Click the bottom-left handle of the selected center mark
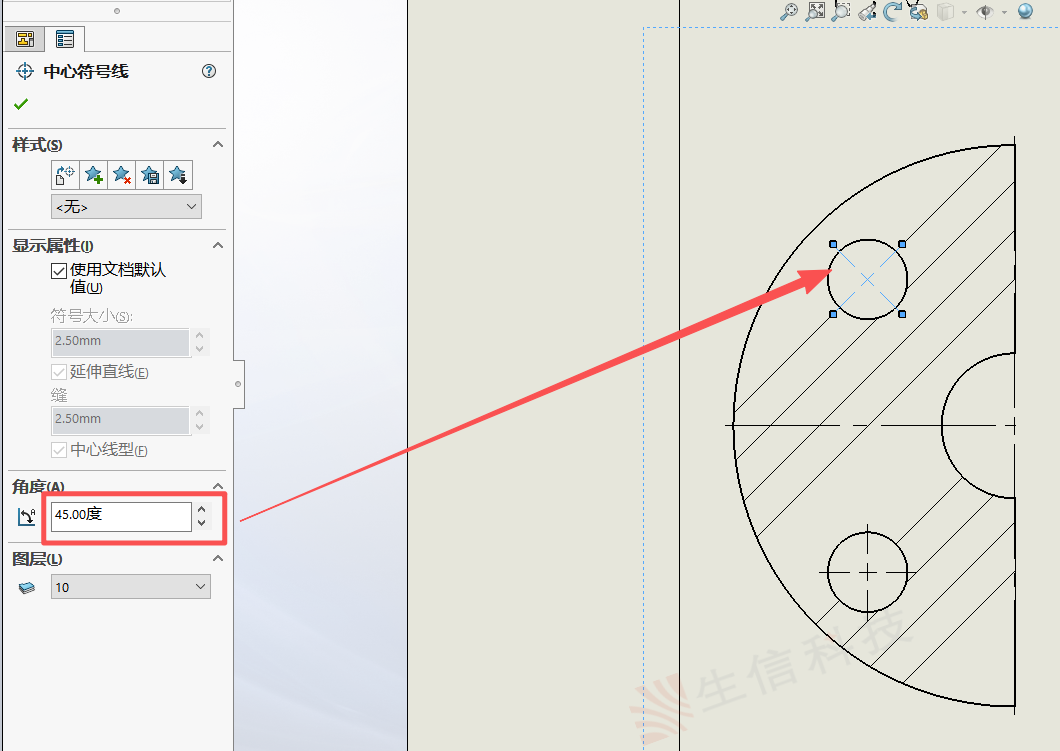The height and width of the screenshot is (751, 1060). [833, 314]
